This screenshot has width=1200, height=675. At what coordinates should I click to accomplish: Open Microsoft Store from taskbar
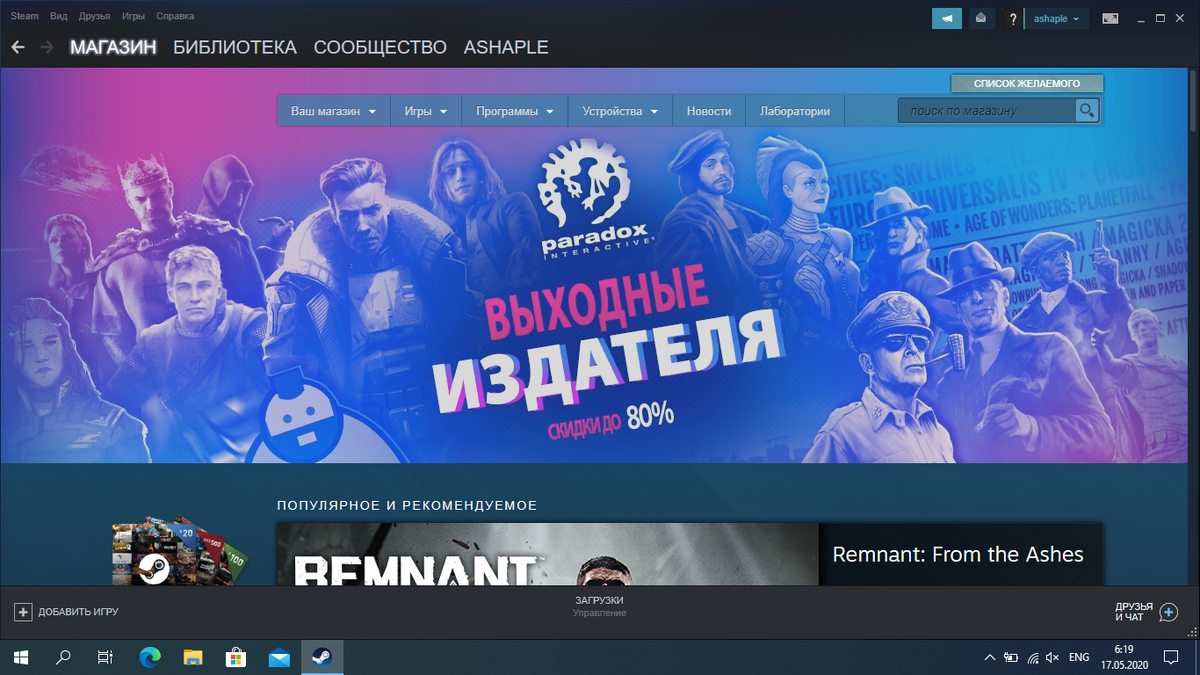click(x=236, y=657)
